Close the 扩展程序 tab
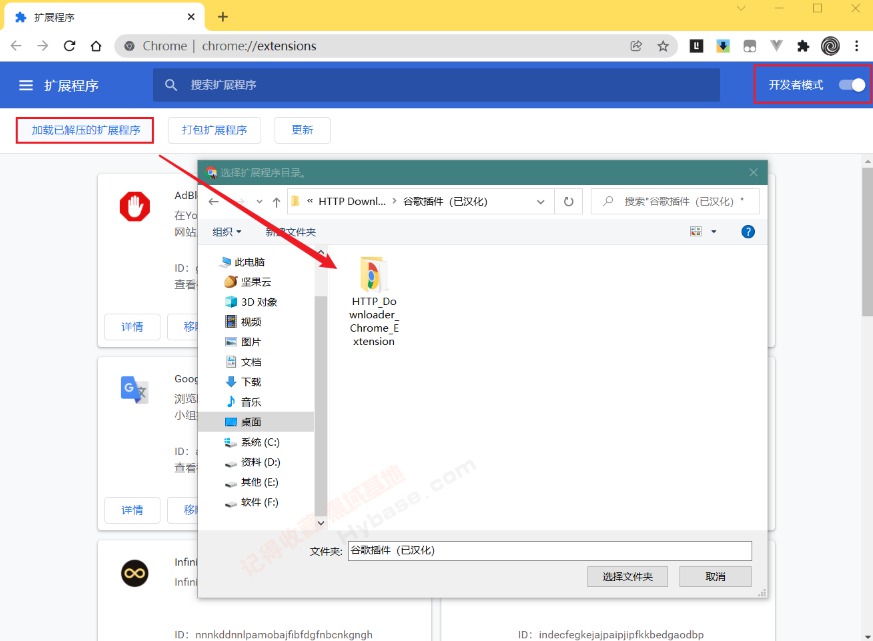This screenshot has width=873, height=641. 191,17
